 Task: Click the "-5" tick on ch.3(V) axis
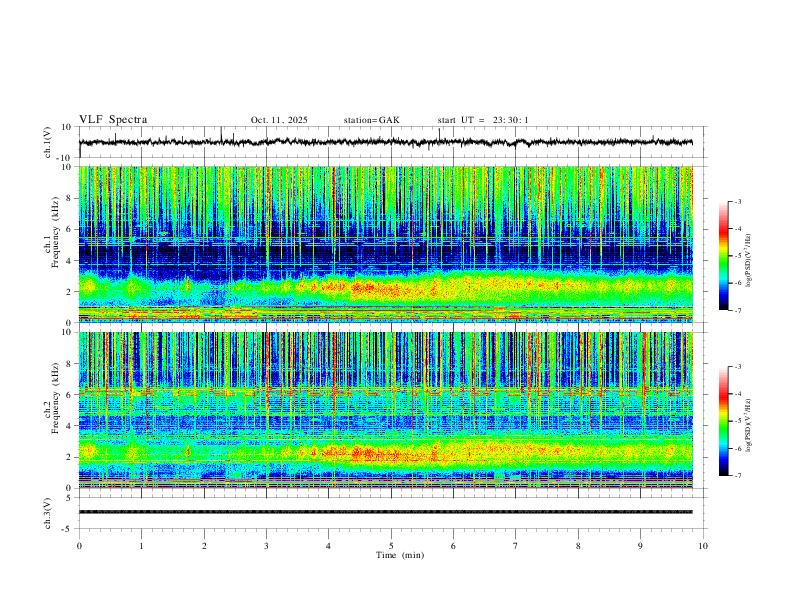(x=67, y=529)
